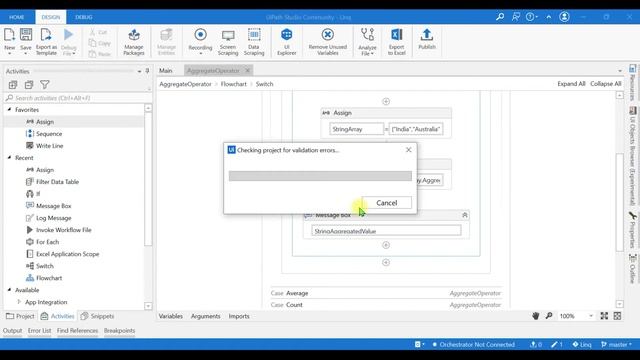Switch to the DEBUG ribbon tab
This screenshot has height=360, width=640.
pos(84,17)
